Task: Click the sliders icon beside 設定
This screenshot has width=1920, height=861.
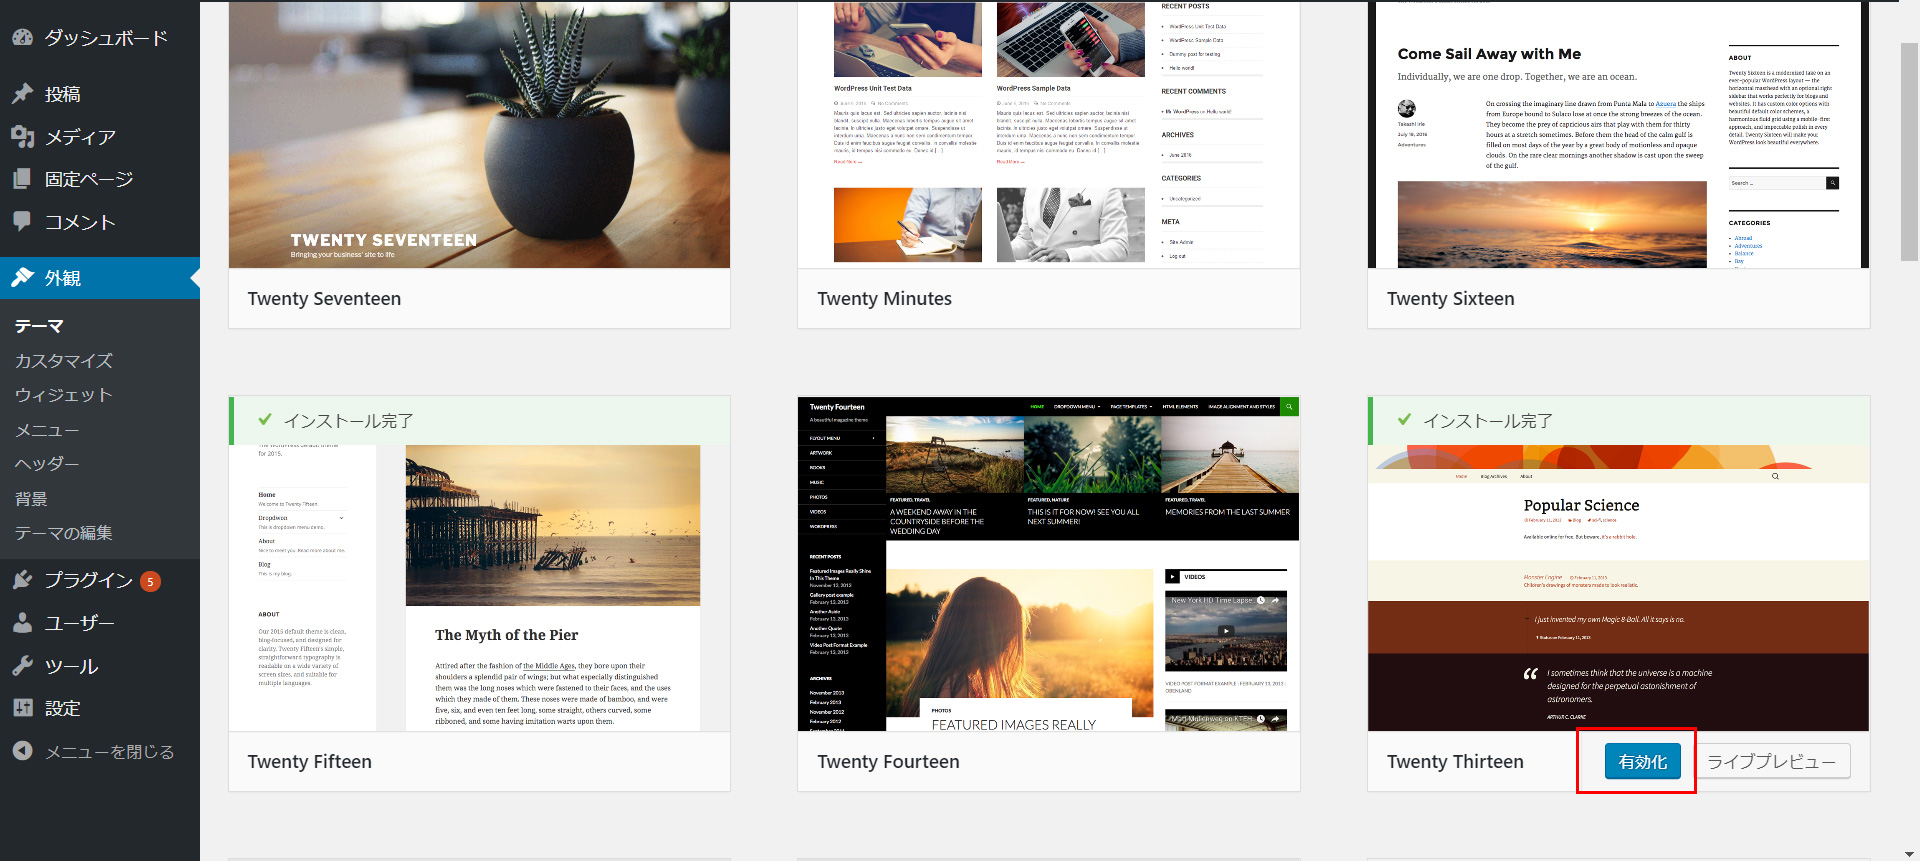Action: (23, 708)
